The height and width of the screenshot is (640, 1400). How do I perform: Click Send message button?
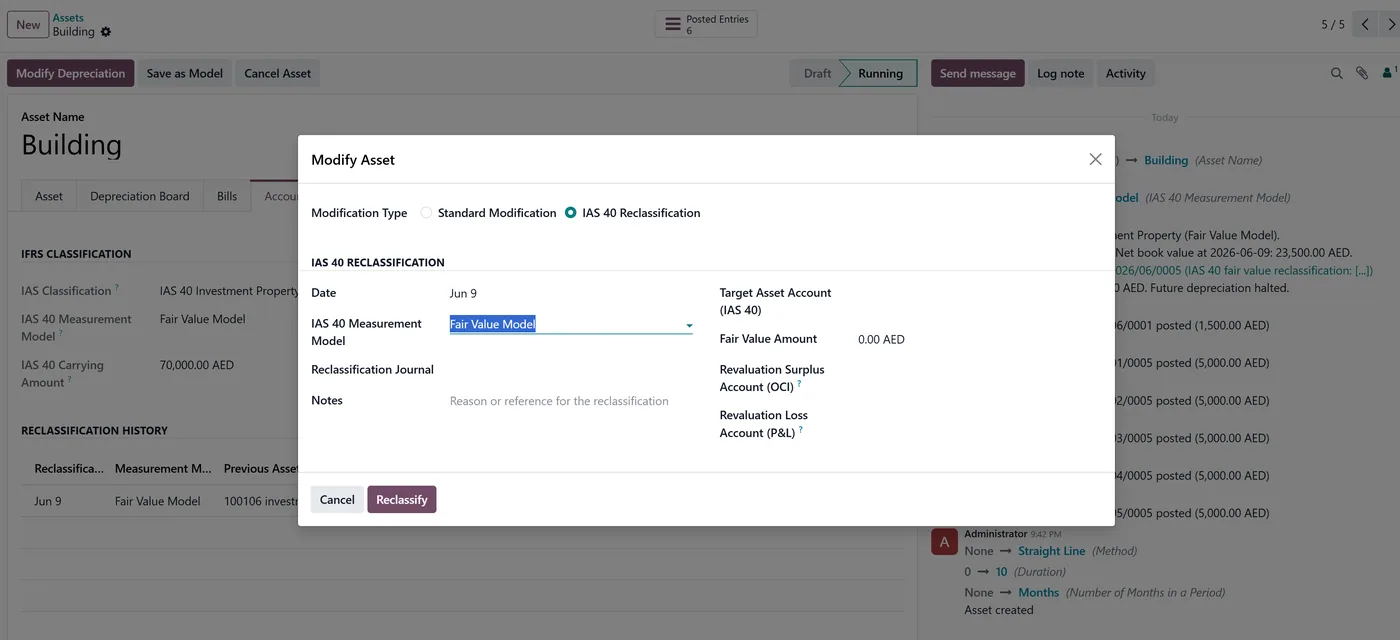point(978,73)
